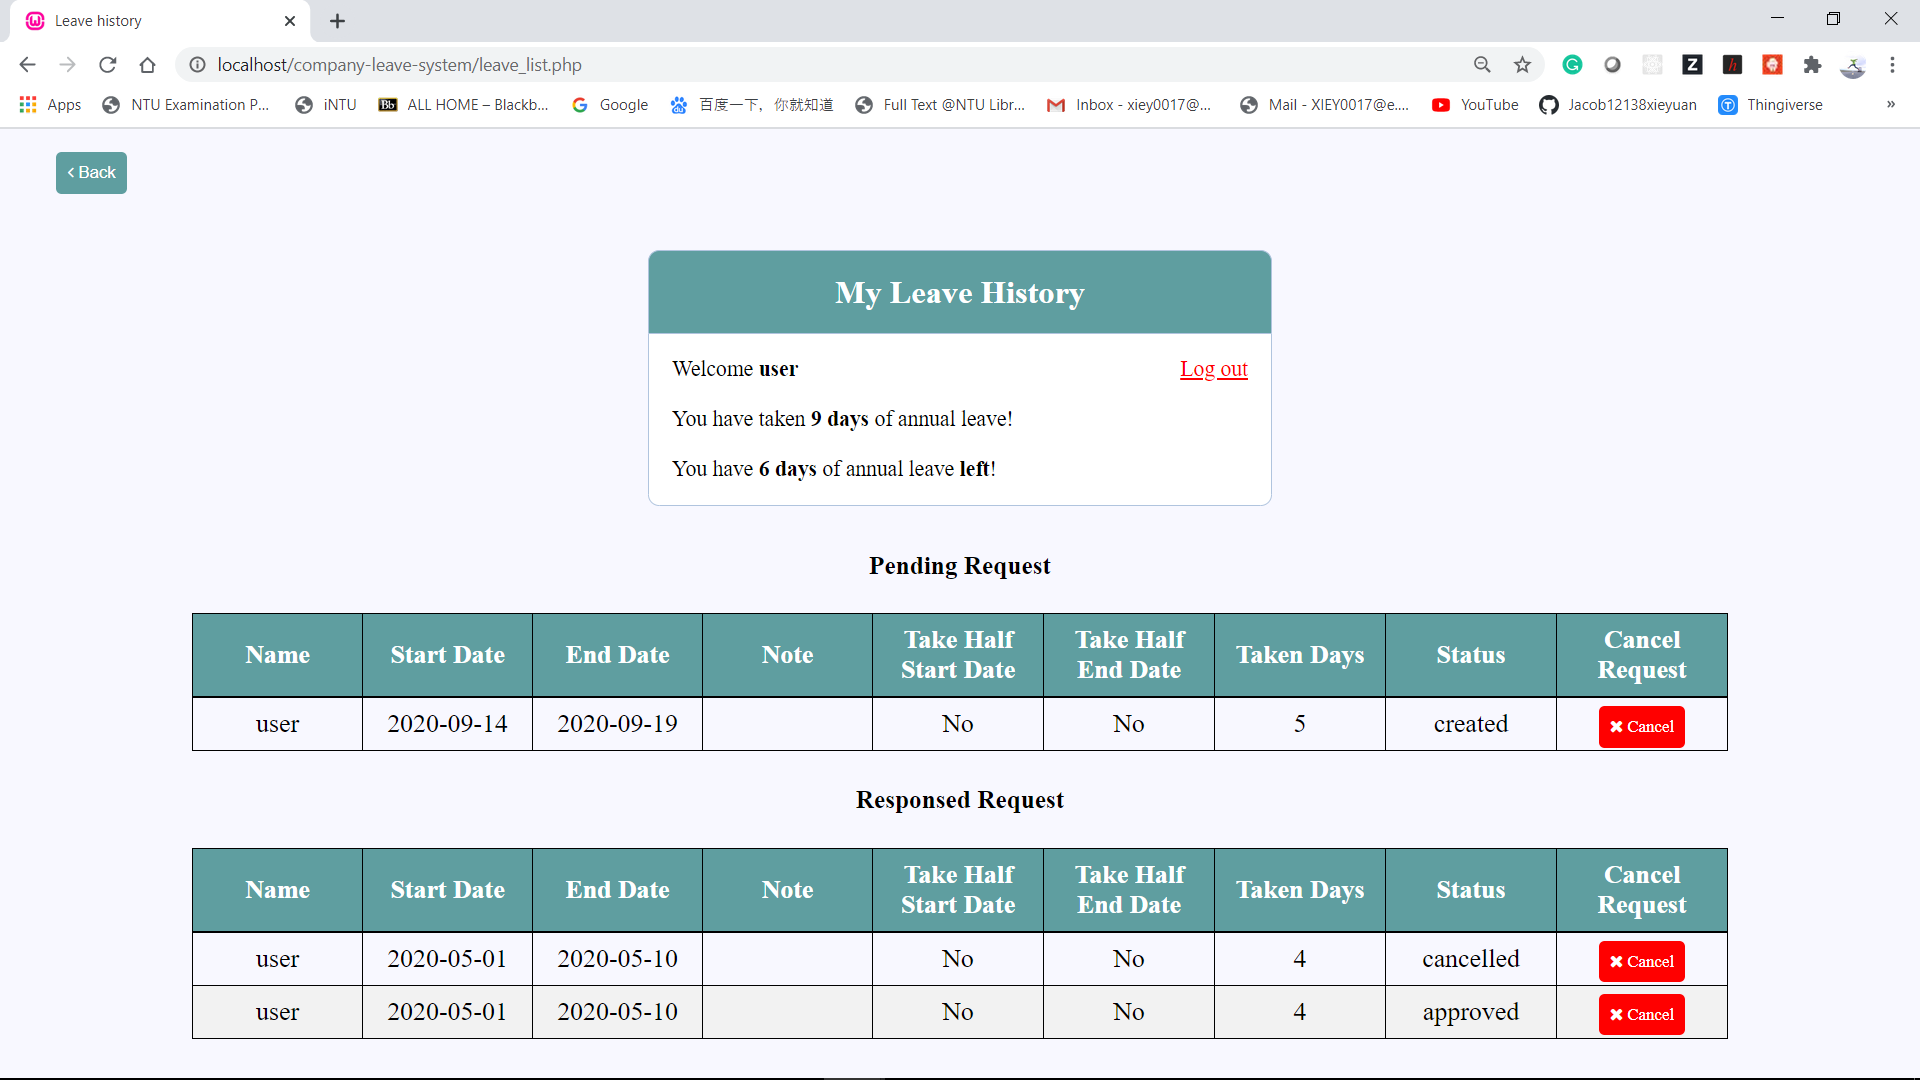Open the Extensions puzzle icon
Viewport: 1920px width, 1080px height.
(1812, 65)
